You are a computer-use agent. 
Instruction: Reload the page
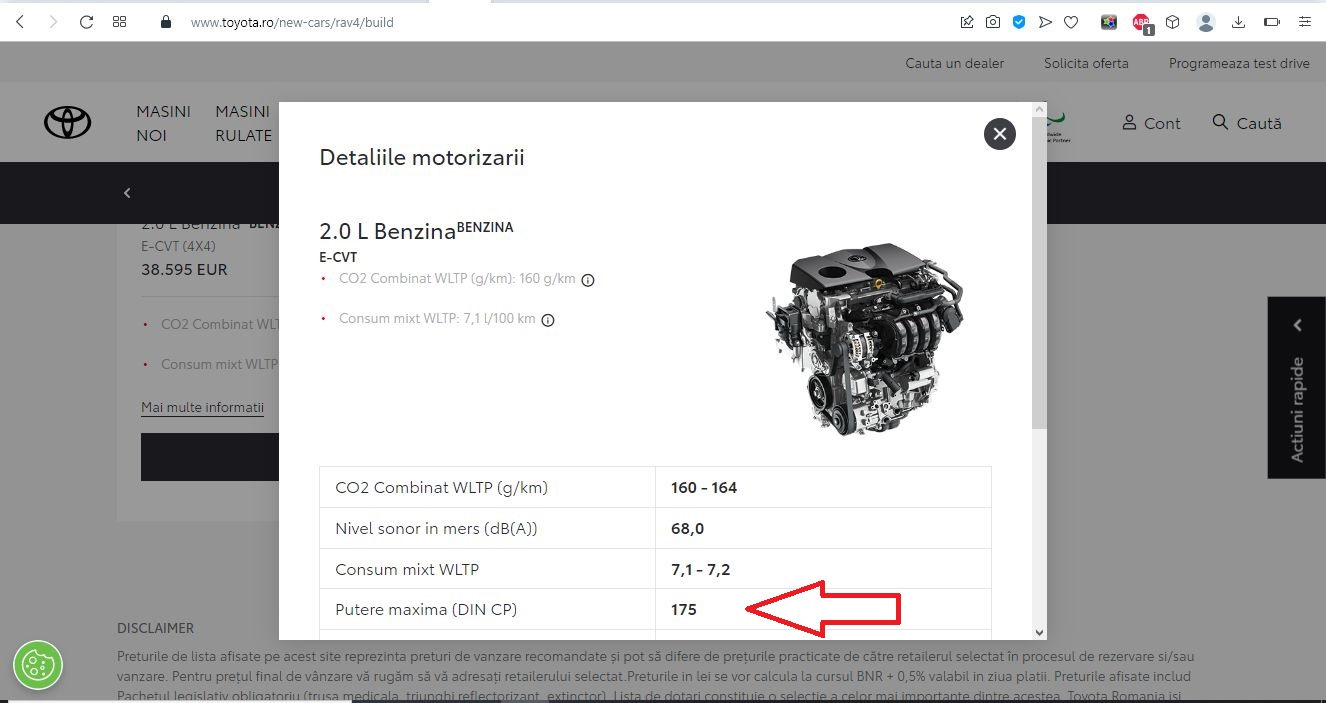click(86, 21)
